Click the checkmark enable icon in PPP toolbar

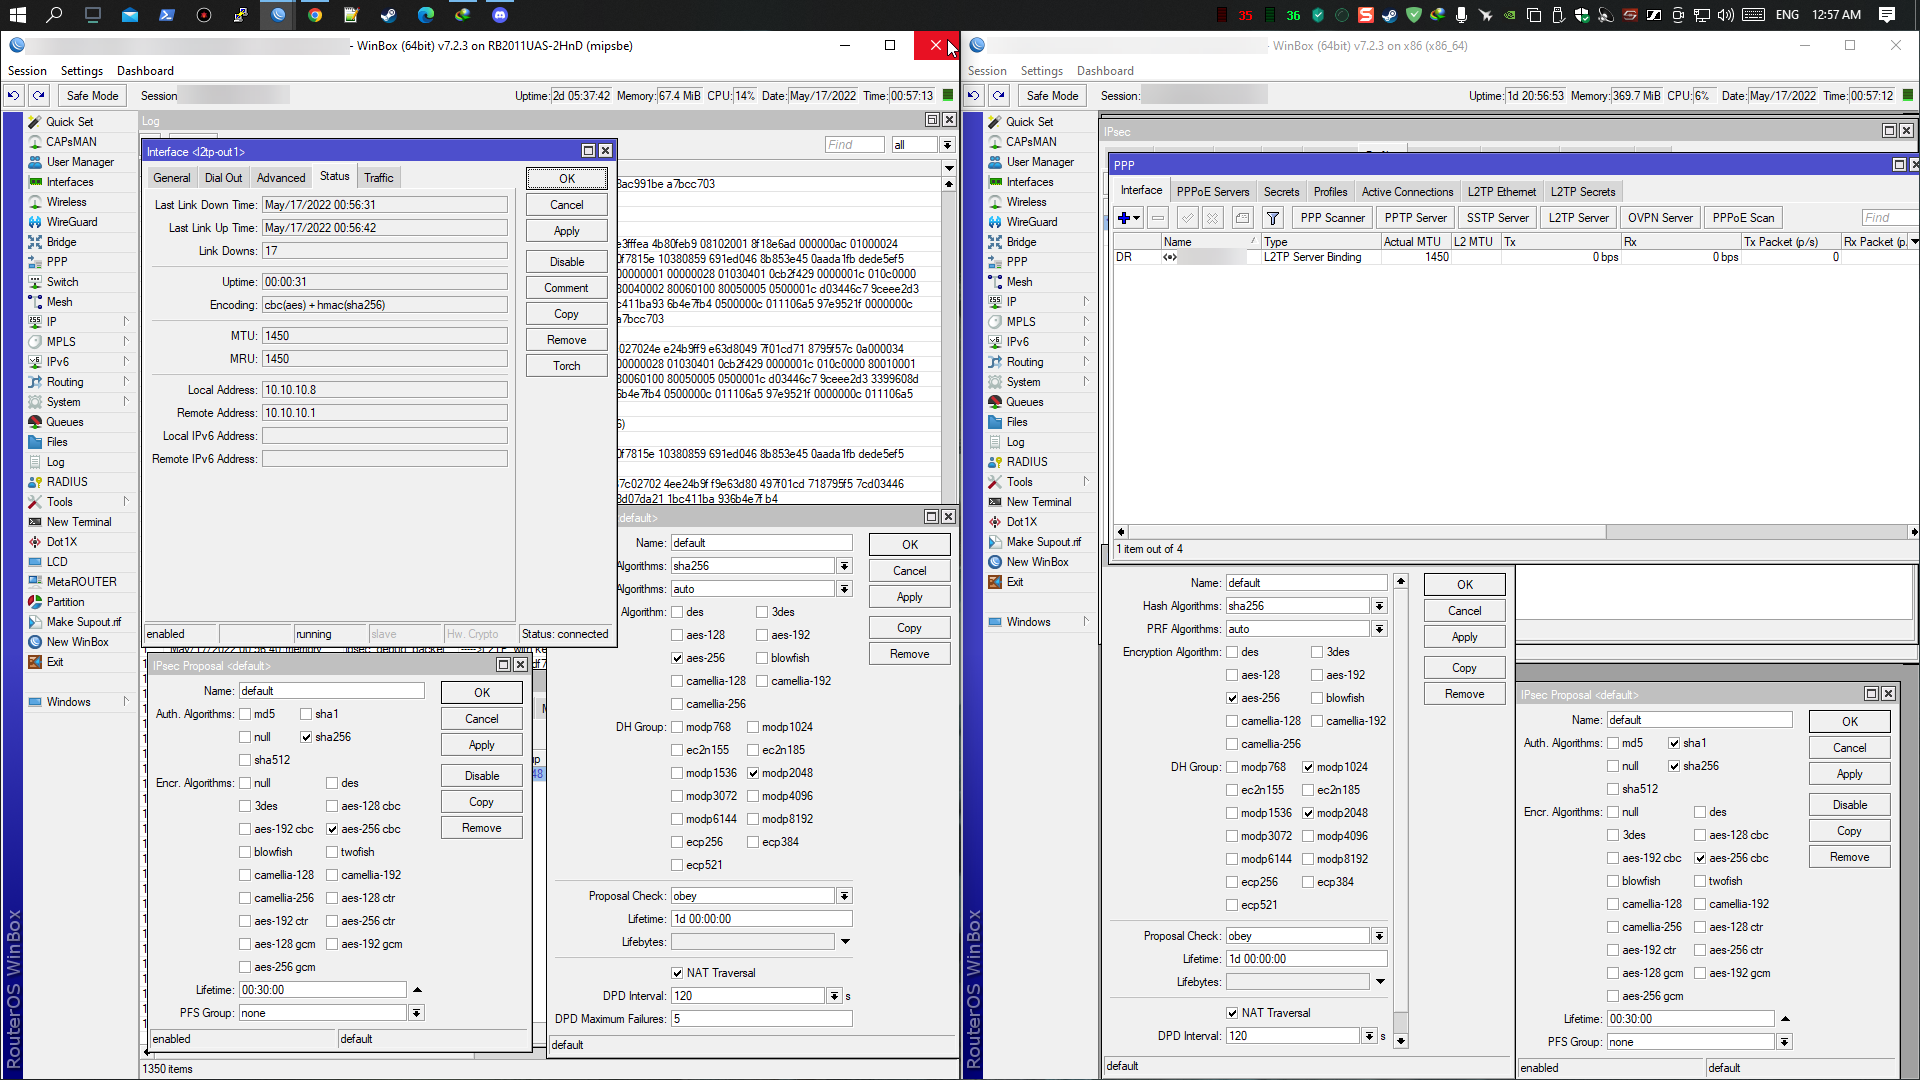1187,217
